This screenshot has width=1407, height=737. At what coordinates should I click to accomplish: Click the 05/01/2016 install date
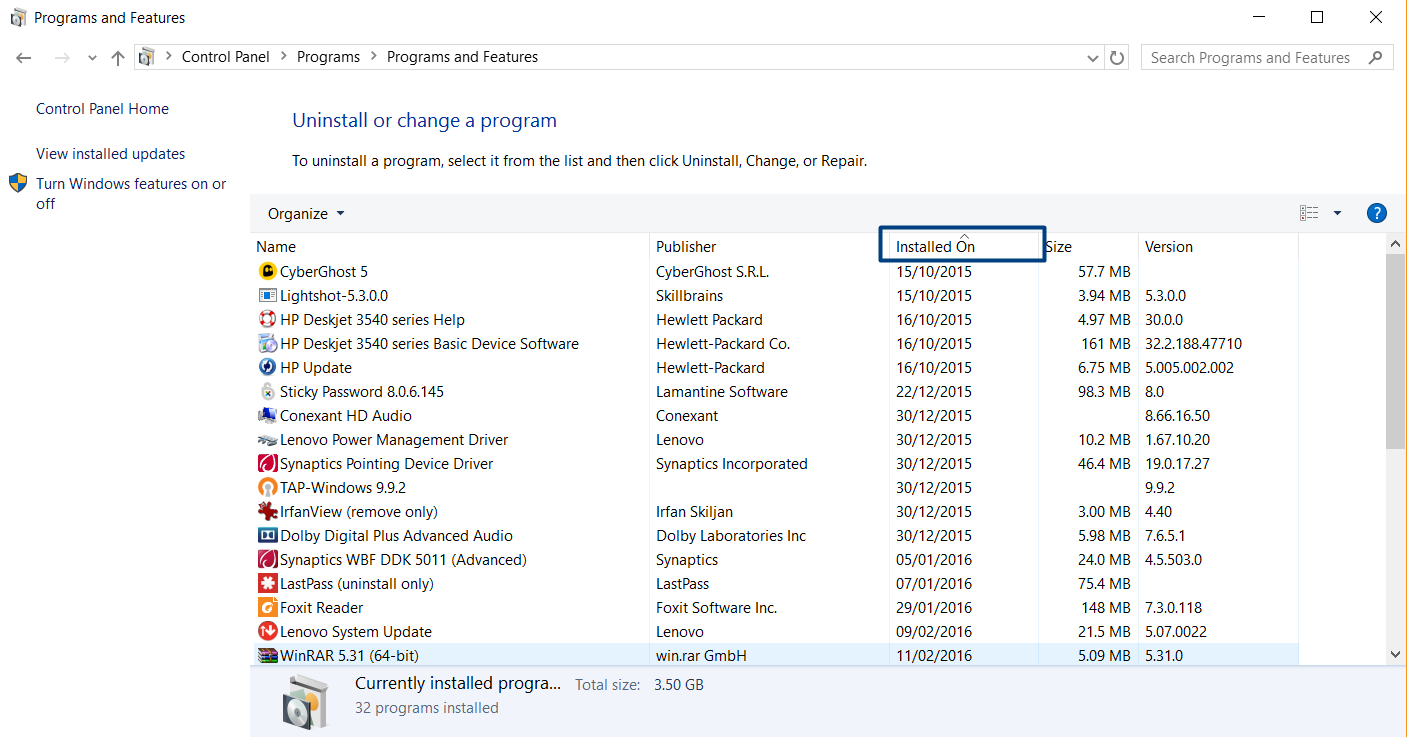click(934, 560)
